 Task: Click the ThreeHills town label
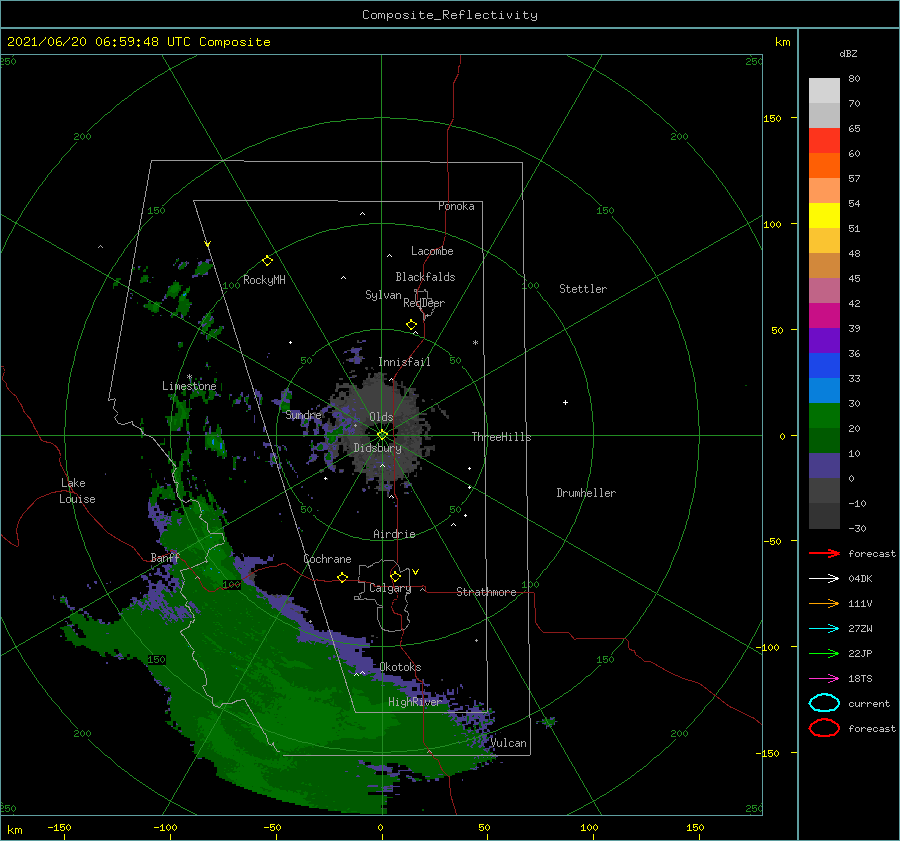[501, 437]
